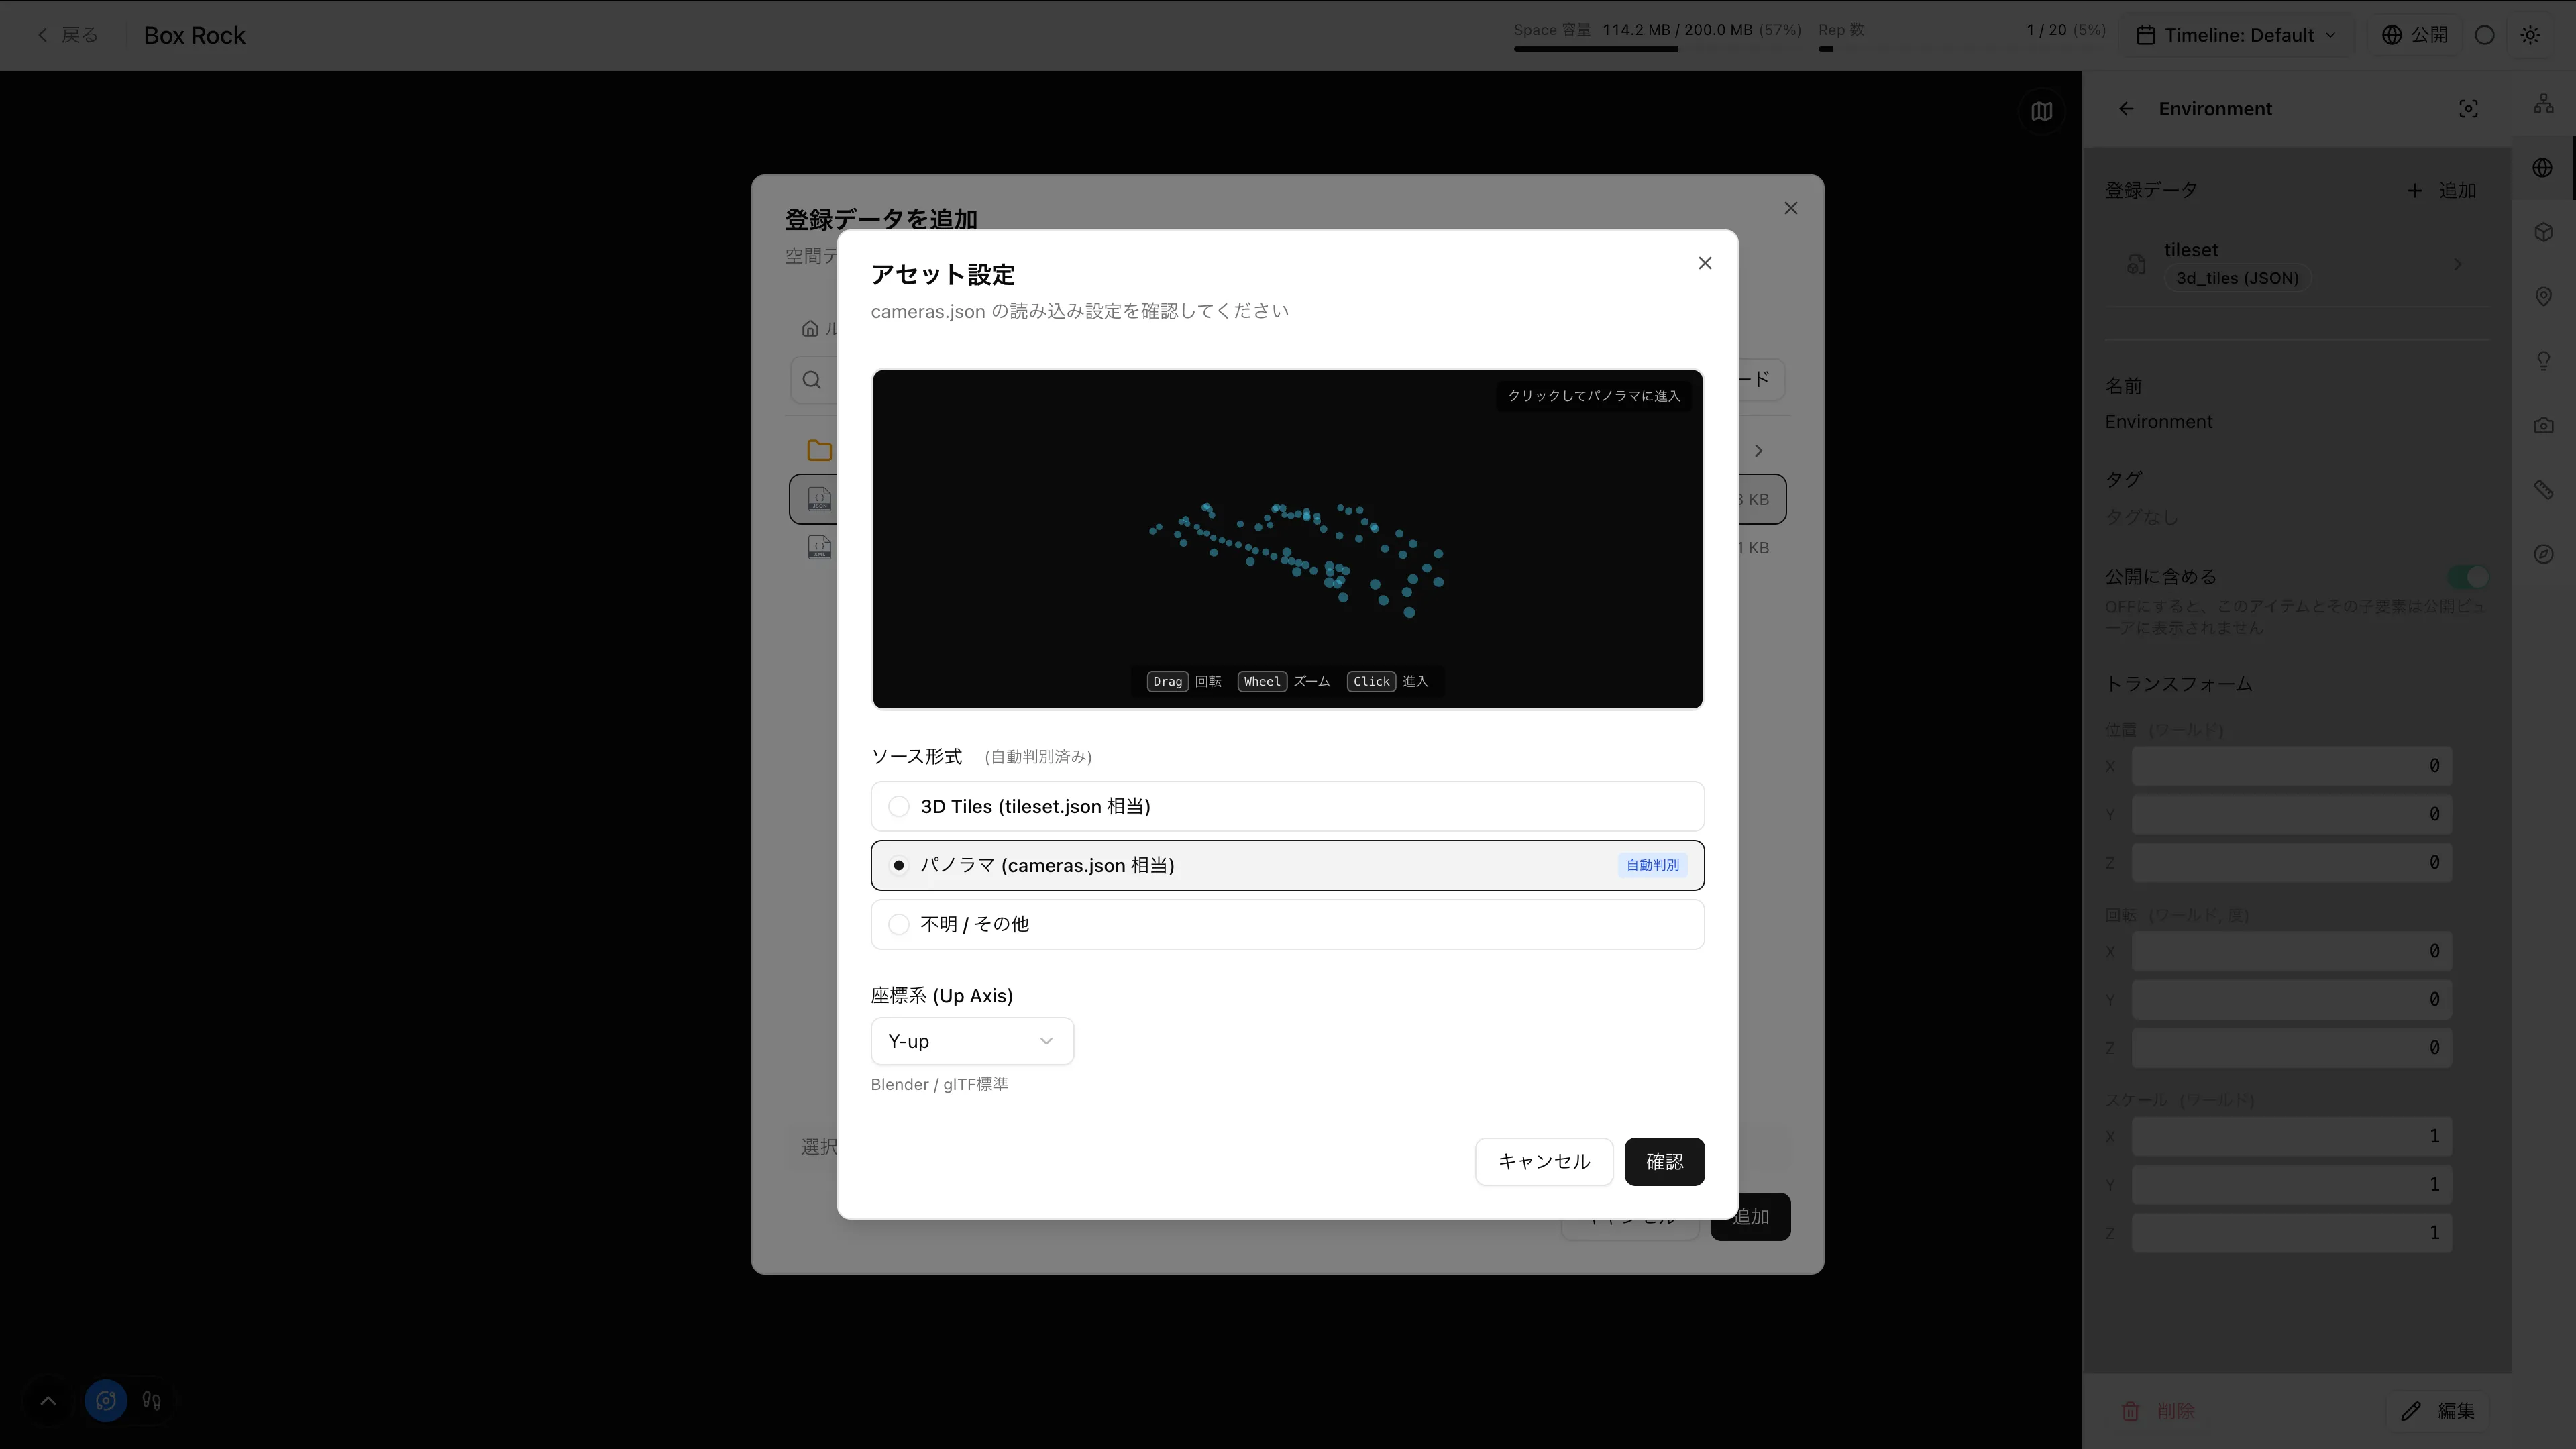The width and height of the screenshot is (2576, 1449).
Task: Click the home root breadcrumb icon
Action: pos(810,328)
